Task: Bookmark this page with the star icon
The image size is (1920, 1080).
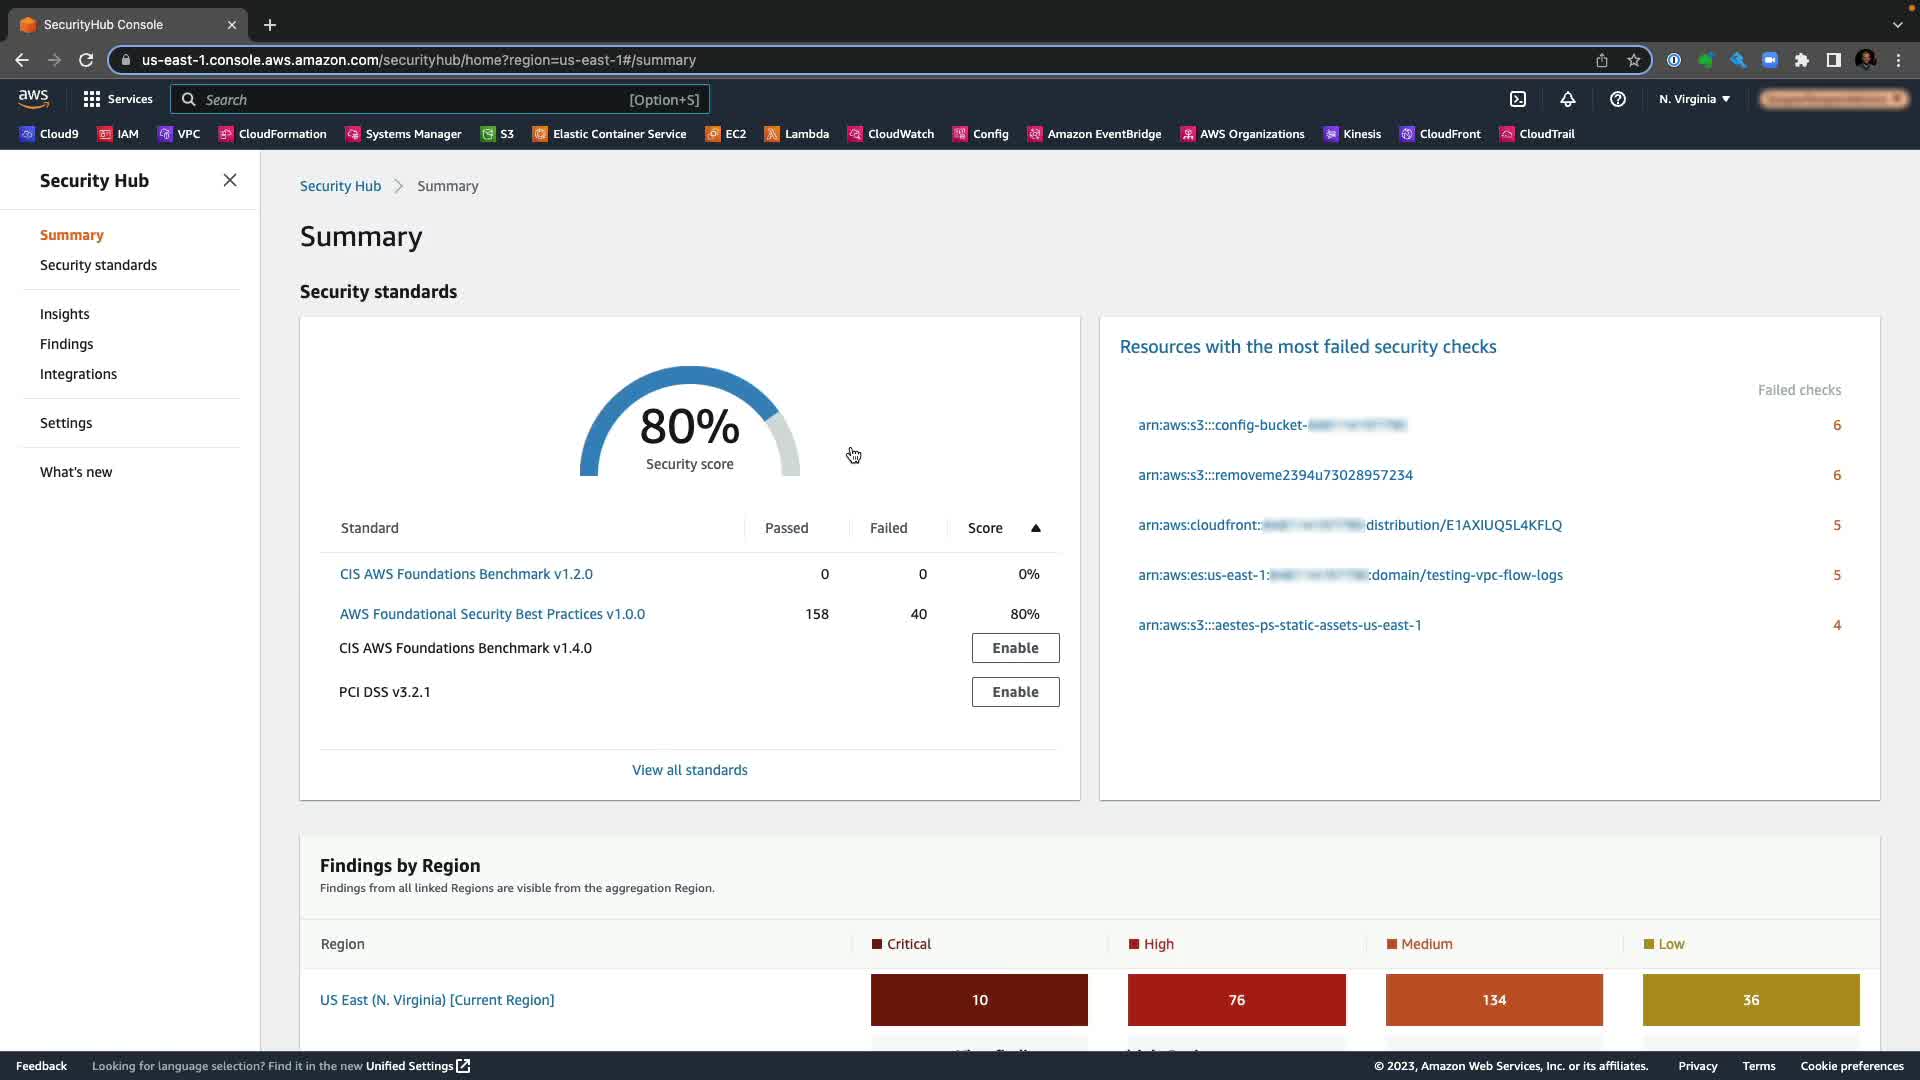Action: (1634, 60)
